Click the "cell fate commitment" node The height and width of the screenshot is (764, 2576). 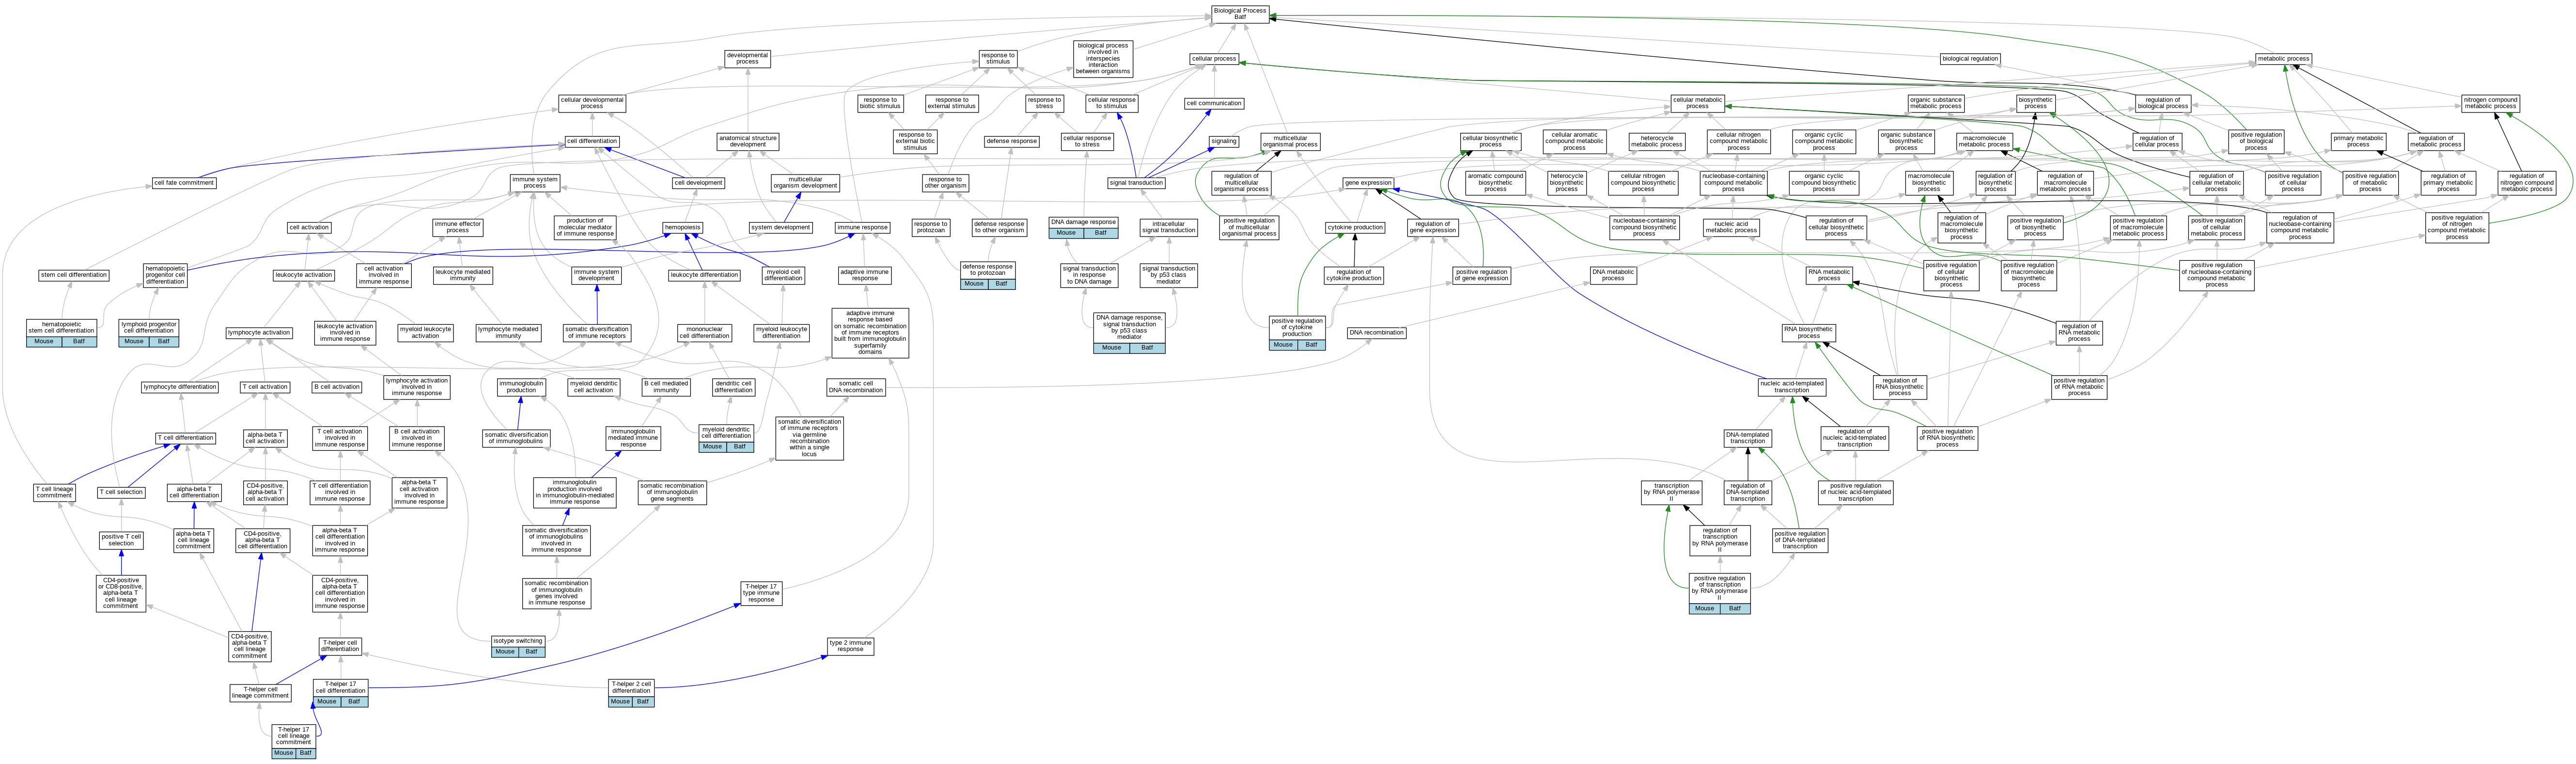(x=184, y=183)
